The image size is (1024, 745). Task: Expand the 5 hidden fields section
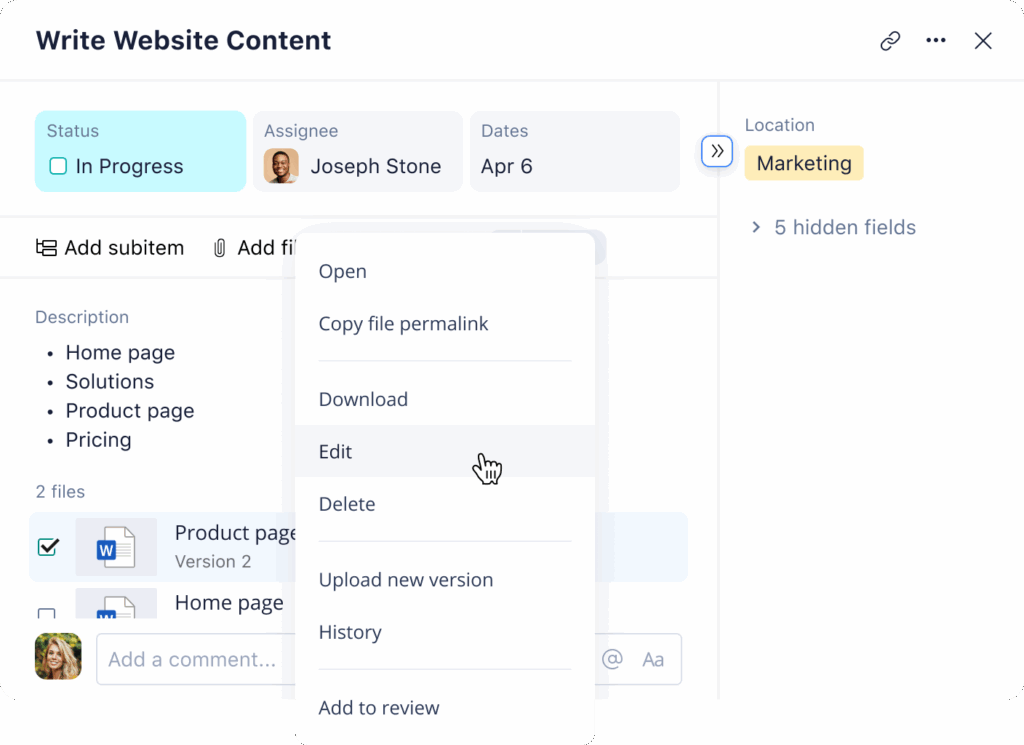tap(756, 228)
